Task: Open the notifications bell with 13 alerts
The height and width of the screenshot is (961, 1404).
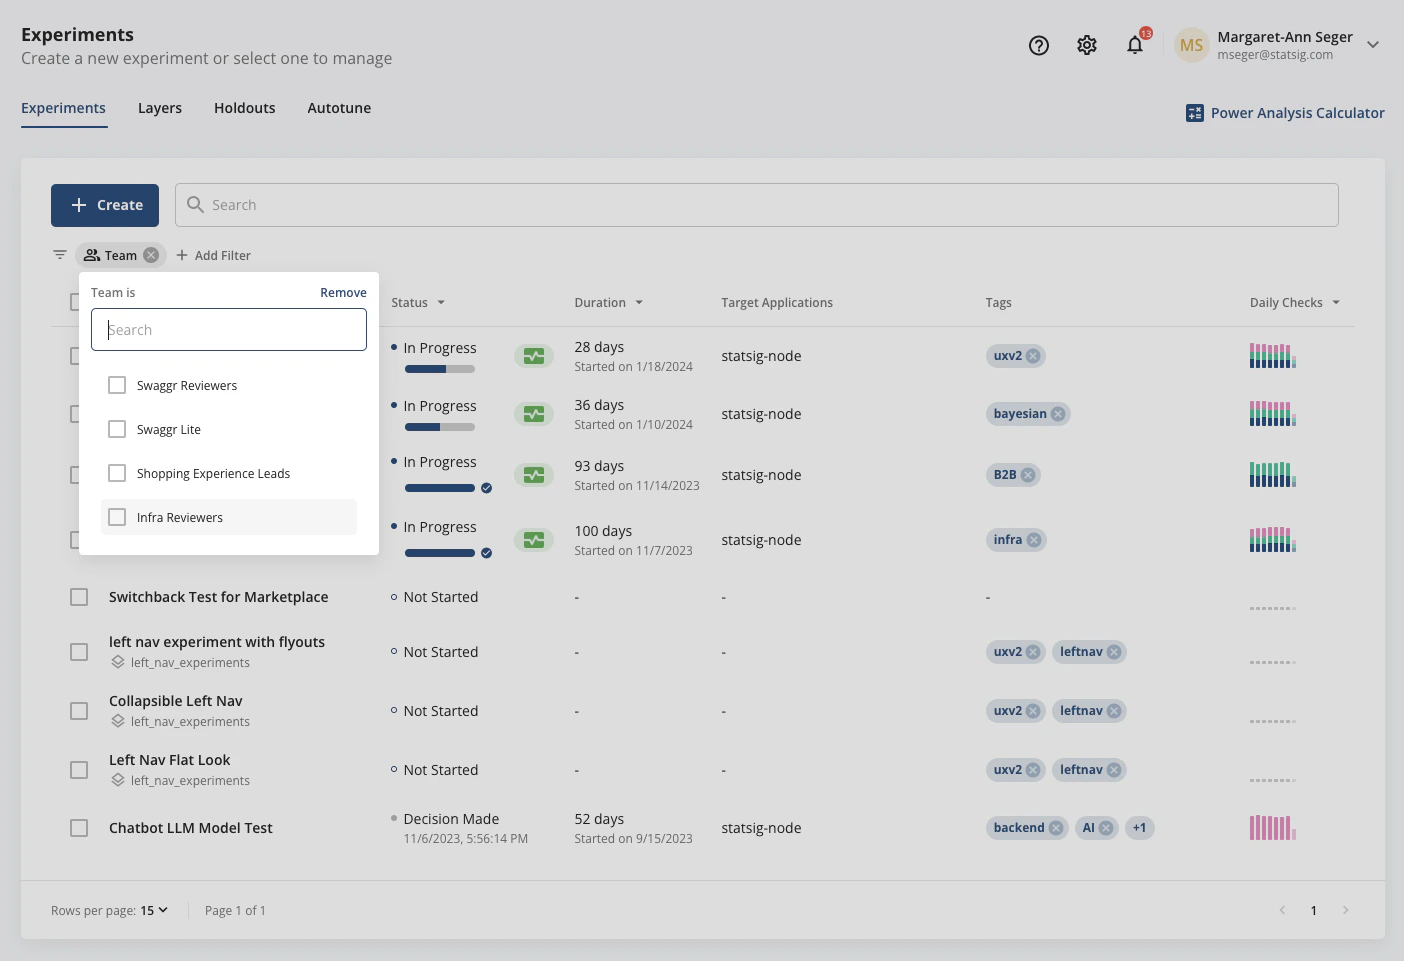Action: (1135, 45)
